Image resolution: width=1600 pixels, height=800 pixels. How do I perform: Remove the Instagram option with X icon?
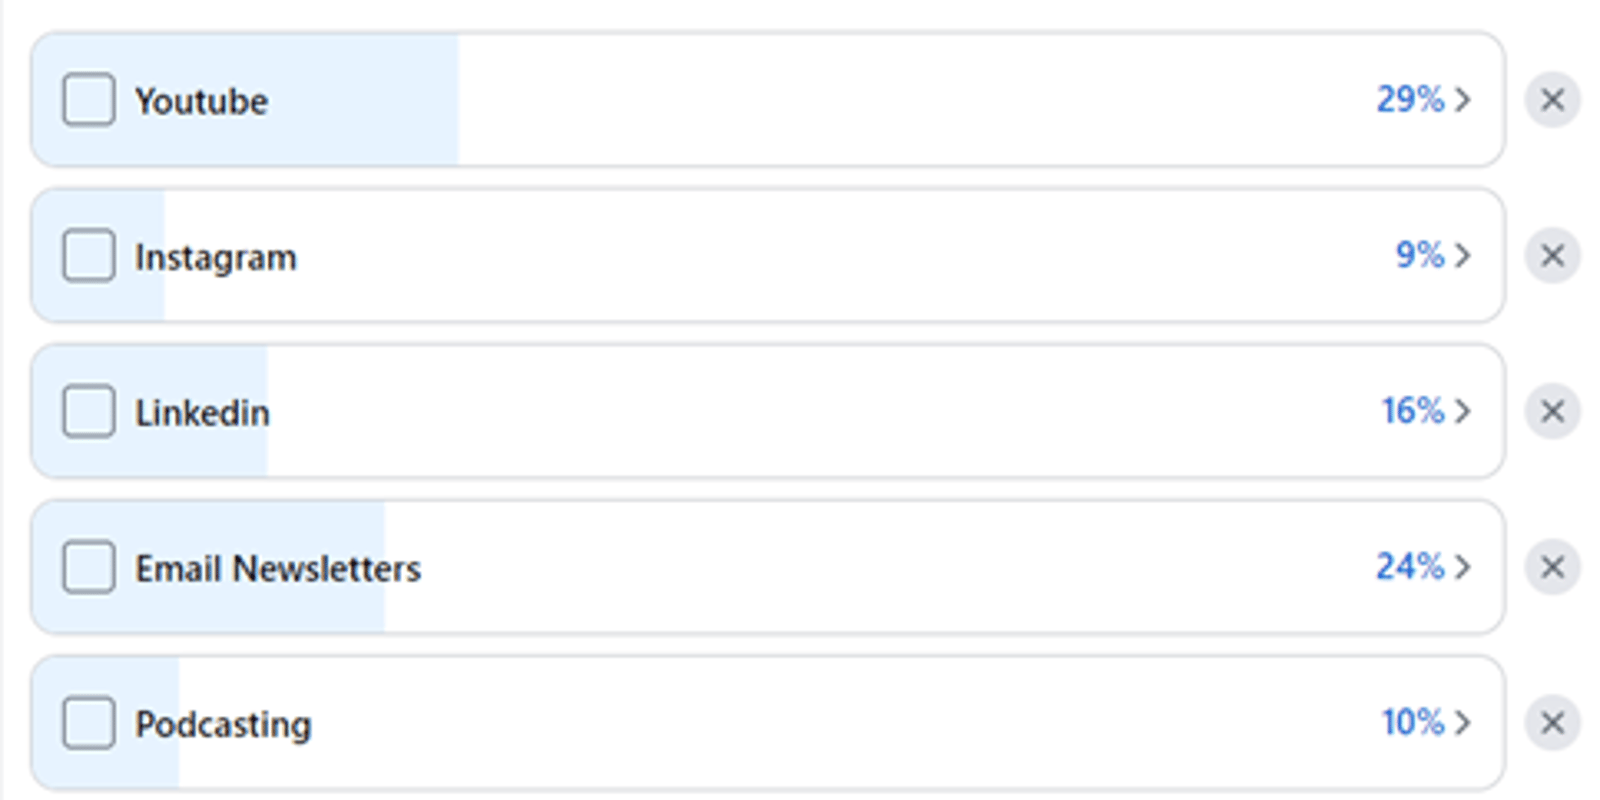tap(1552, 256)
